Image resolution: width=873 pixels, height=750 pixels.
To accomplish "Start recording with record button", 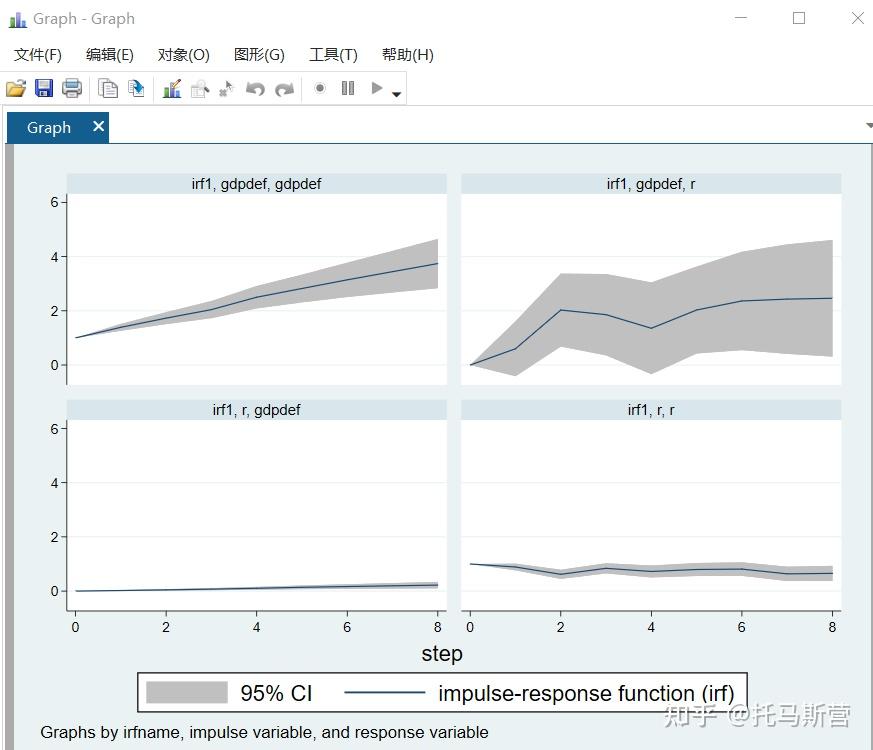I will (320, 88).
